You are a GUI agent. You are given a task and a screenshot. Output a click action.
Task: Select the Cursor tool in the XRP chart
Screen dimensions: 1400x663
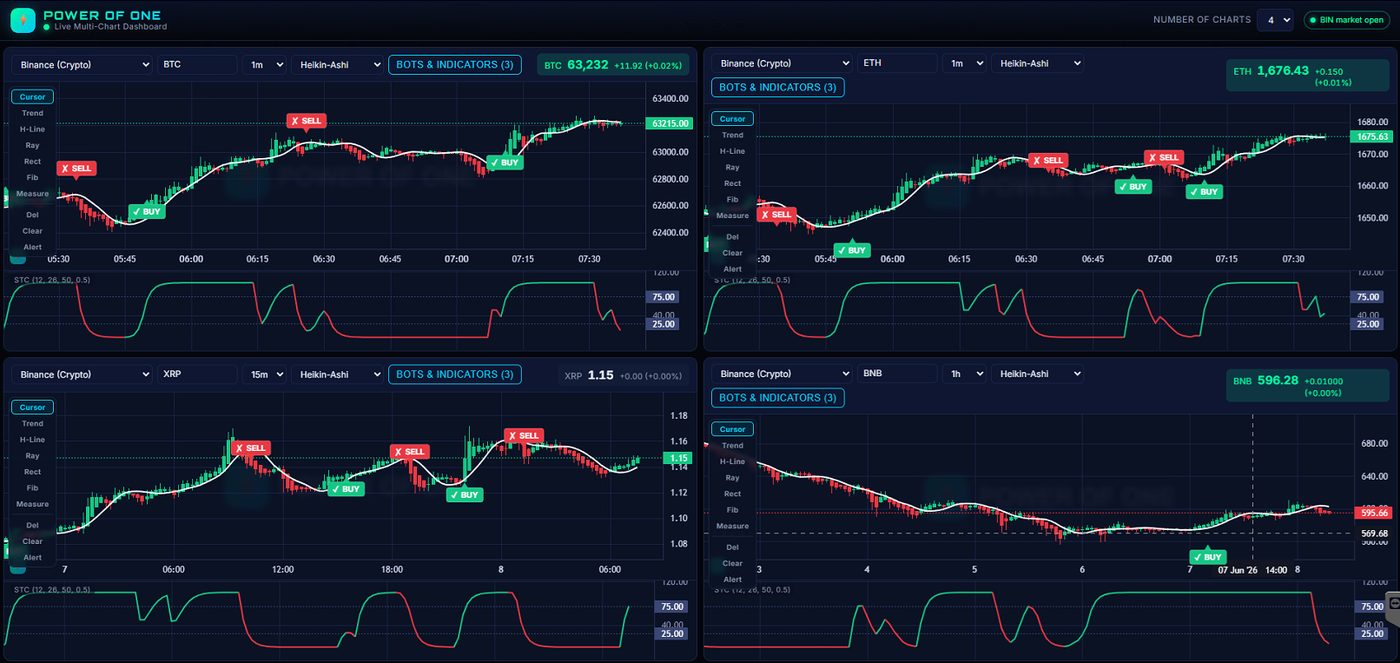point(32,407)
